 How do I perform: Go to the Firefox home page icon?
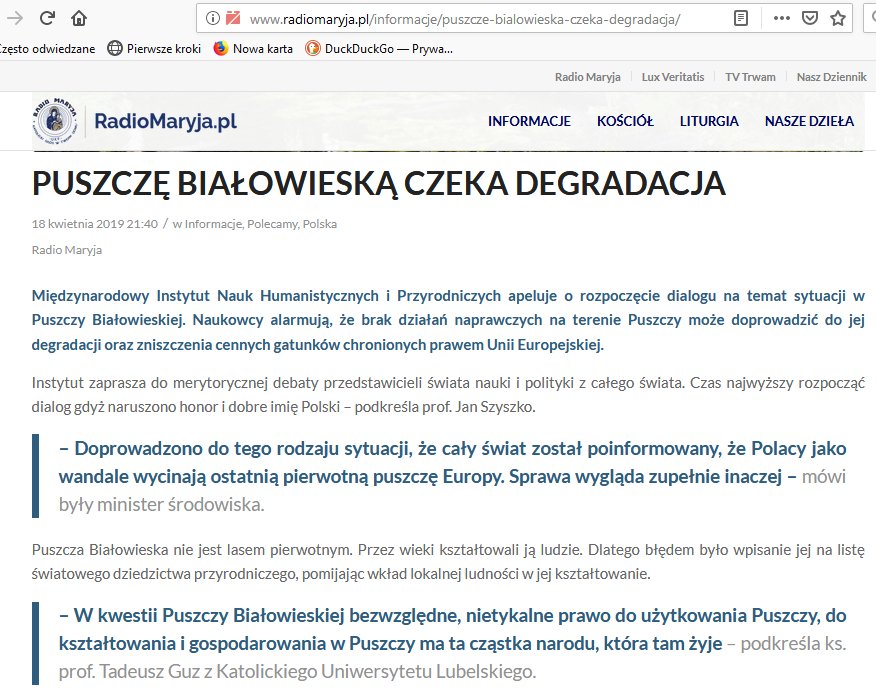(79, 18)
